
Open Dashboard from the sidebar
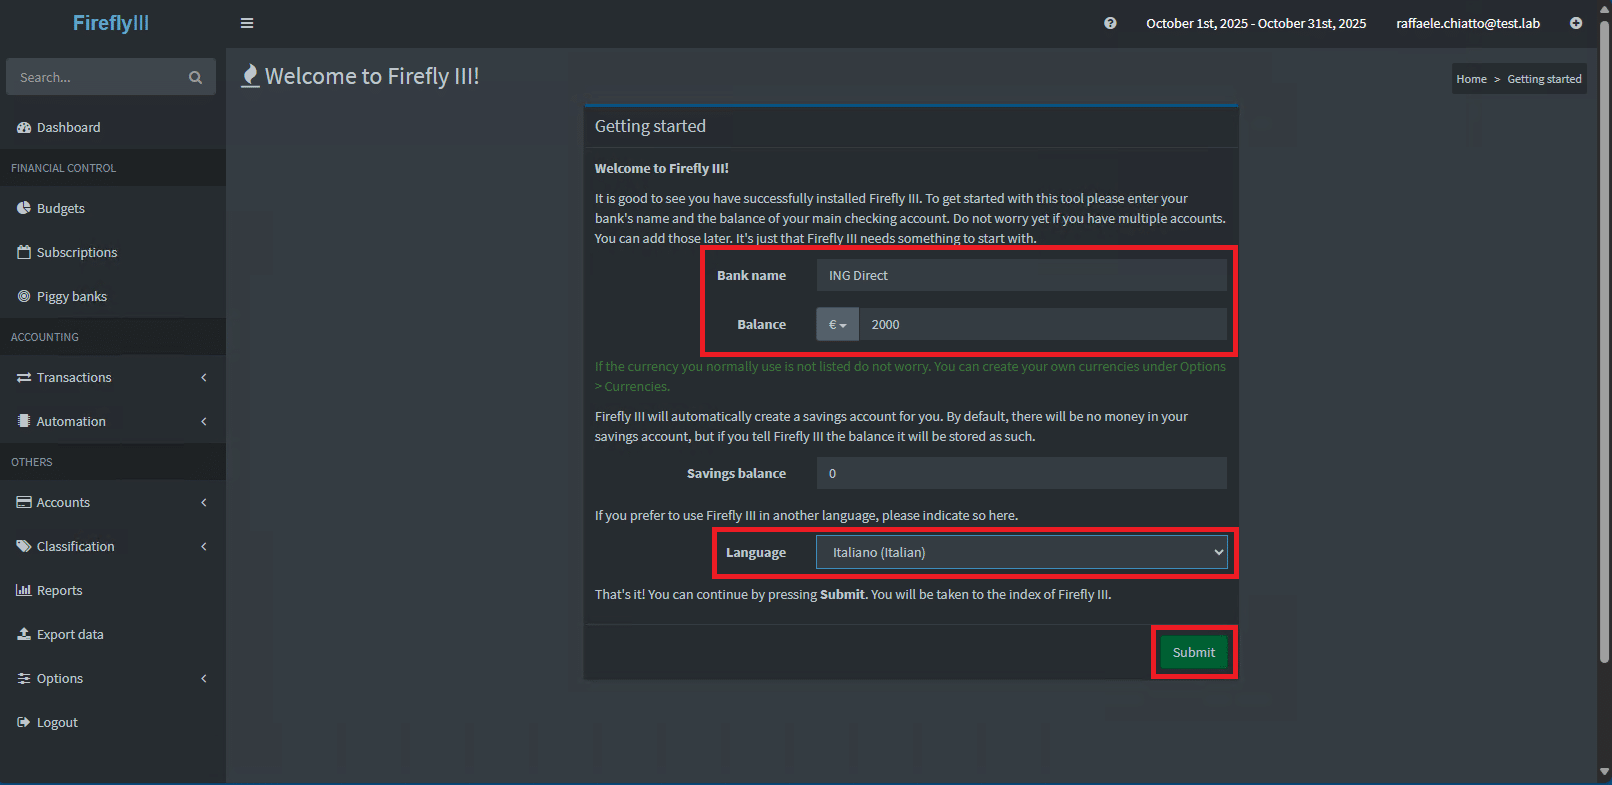(68, 128)
